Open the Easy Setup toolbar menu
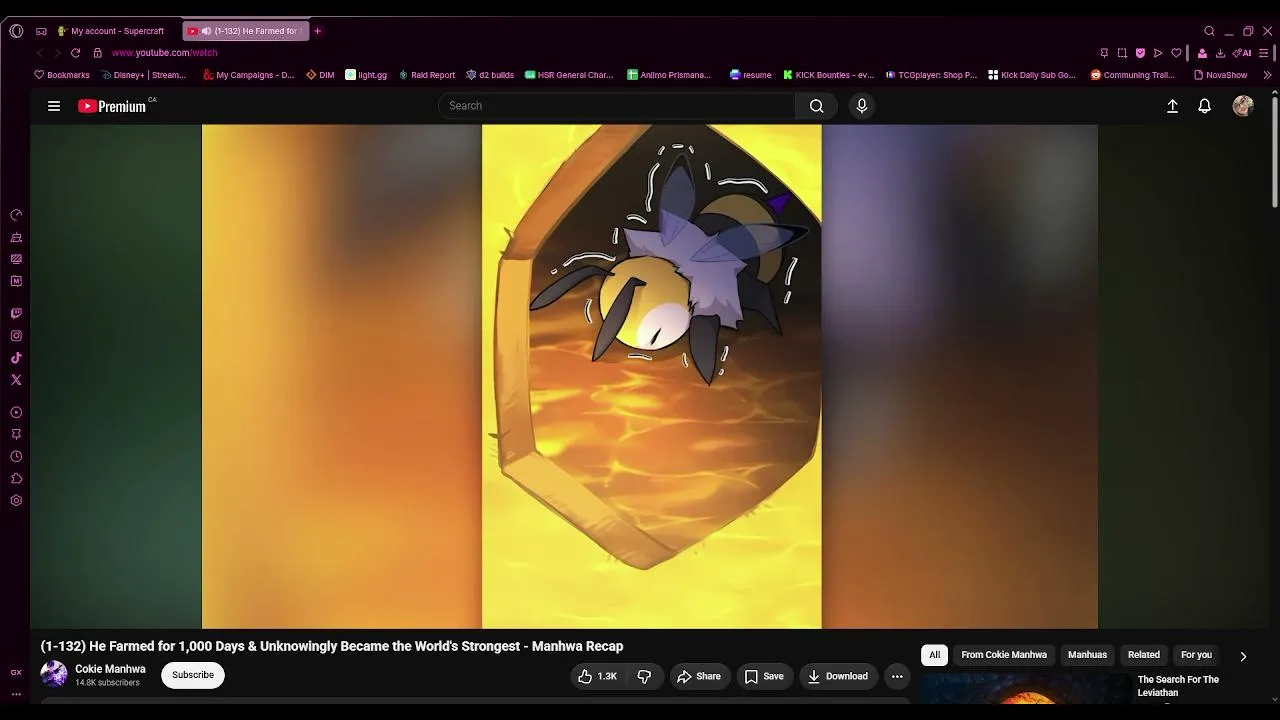Viewport: 1280px width, 720px height. 1265,53
